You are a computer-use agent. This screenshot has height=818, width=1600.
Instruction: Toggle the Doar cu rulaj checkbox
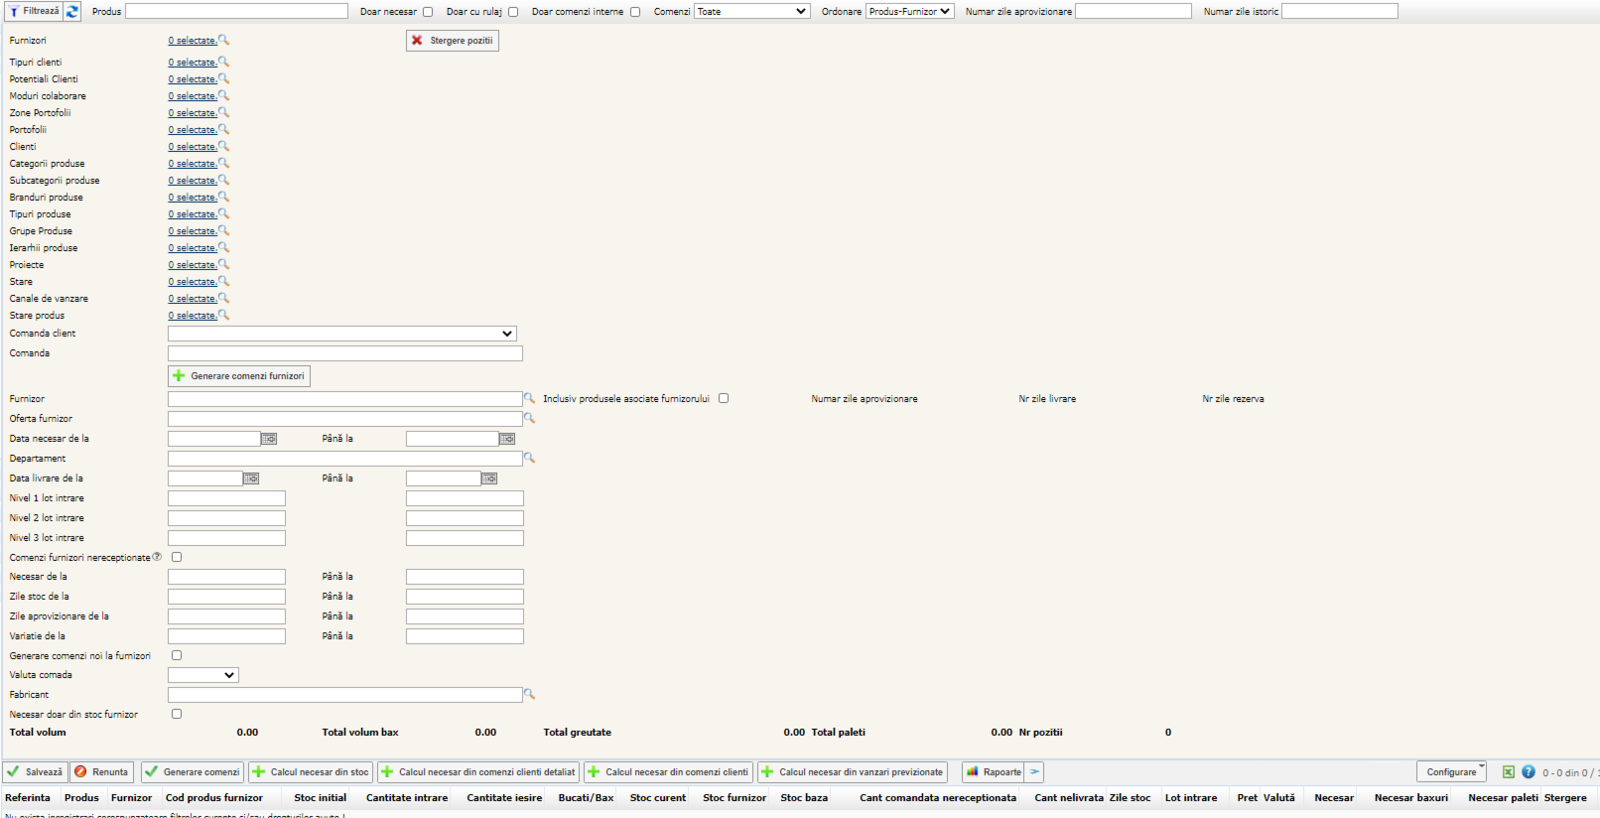pyautogui.click(x=513, y=12)
